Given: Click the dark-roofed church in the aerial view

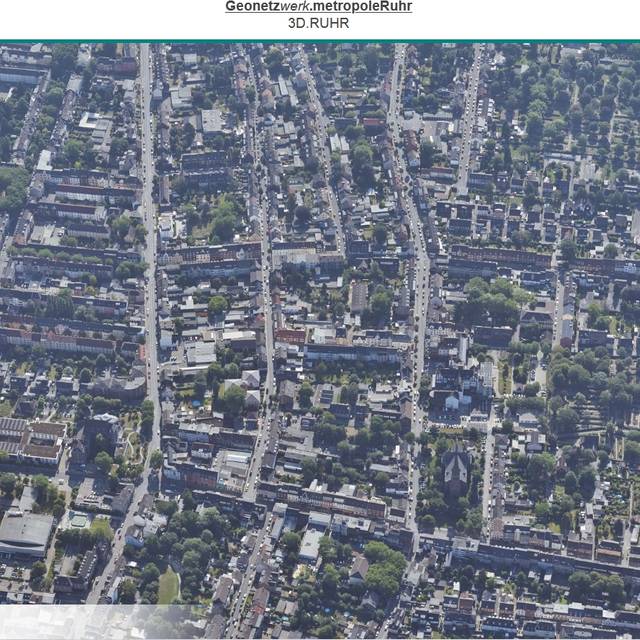Looking at the screenshot, I should 456,468.
